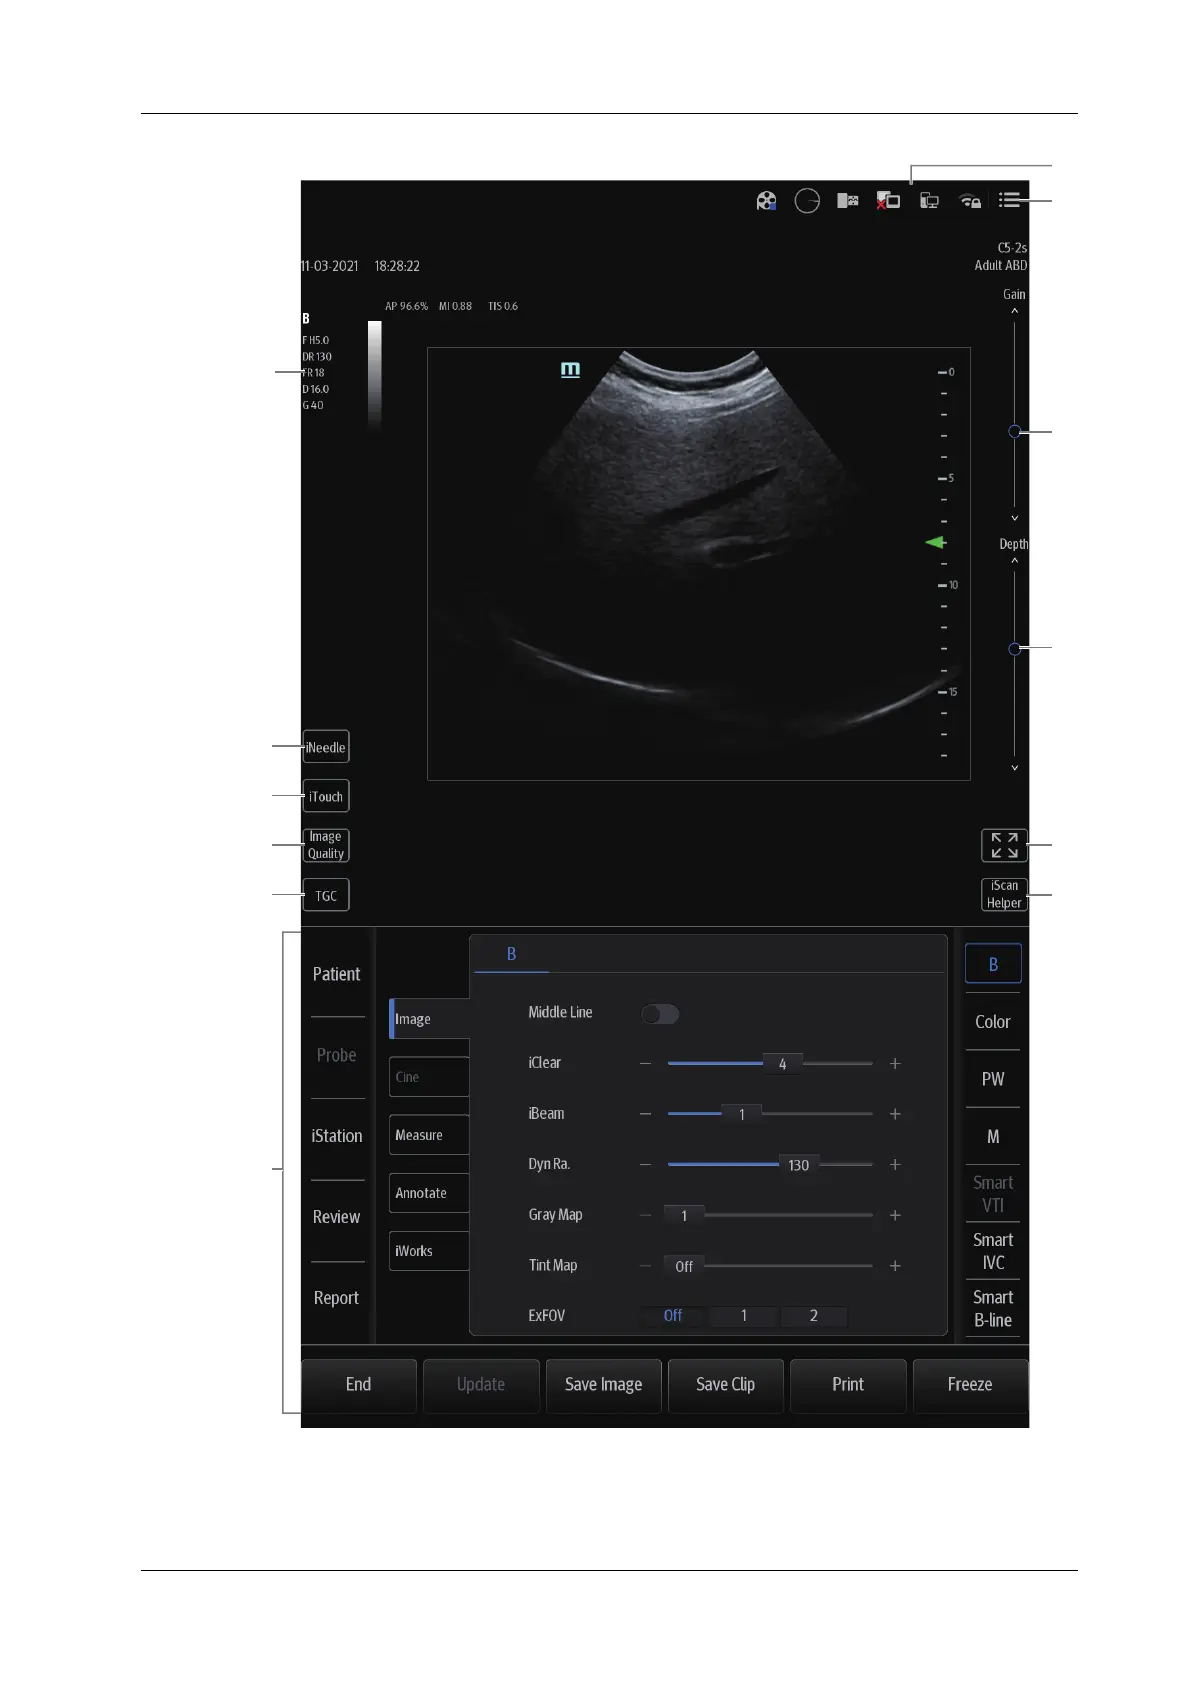Enable iNeedle
Viewport: 1190px width, 1684px height.
[x=326, y=747]
